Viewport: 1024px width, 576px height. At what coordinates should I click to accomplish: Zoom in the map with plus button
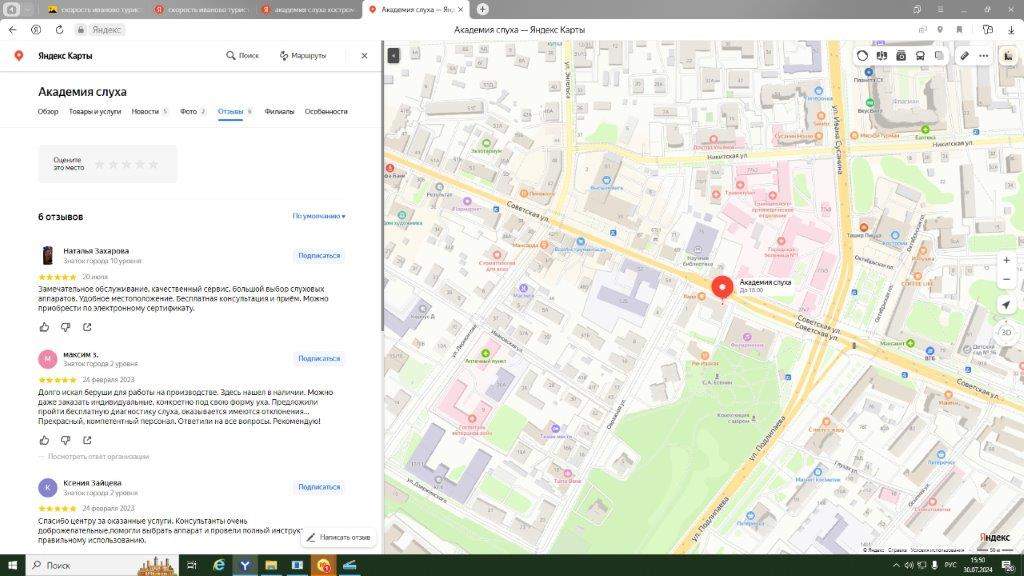[x=1006, y=260]
